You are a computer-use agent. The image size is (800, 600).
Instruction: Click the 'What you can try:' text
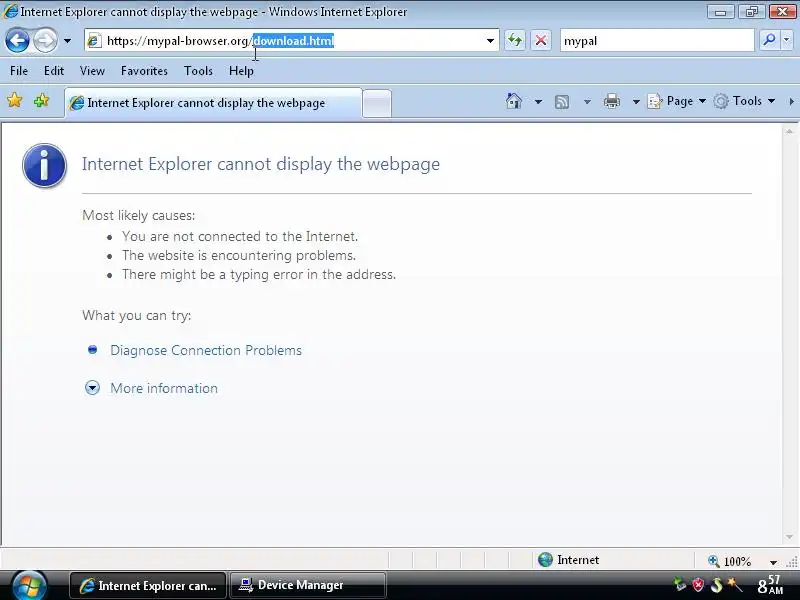point(137,315)
